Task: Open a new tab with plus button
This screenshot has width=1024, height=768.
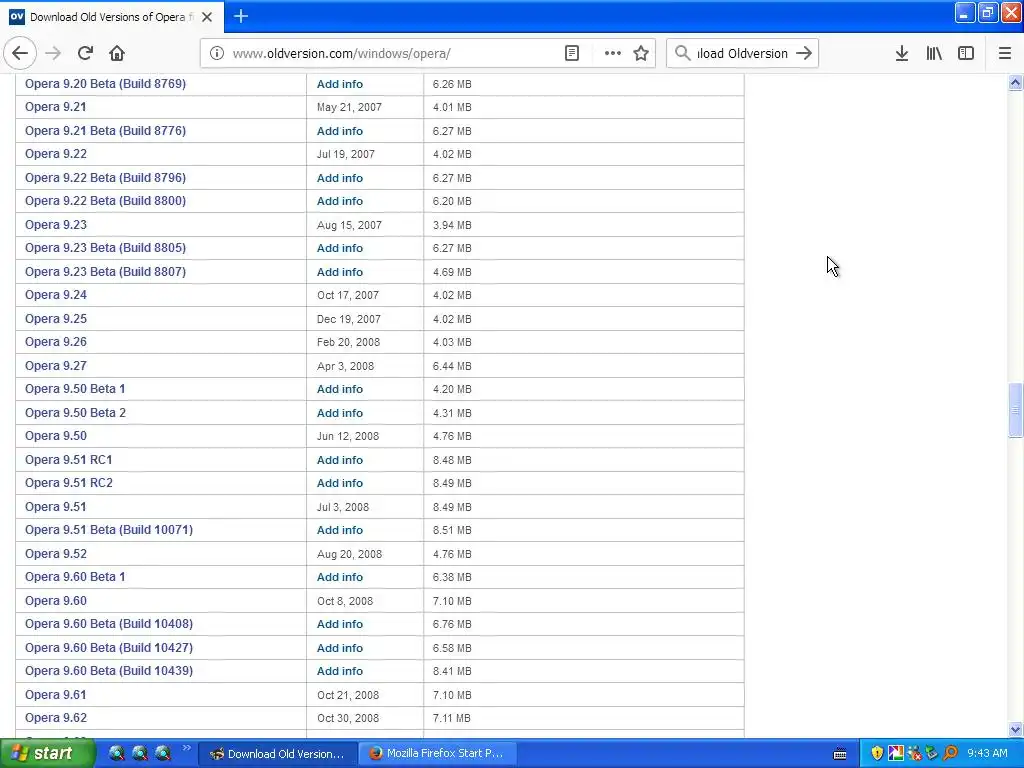Action: 241,16
